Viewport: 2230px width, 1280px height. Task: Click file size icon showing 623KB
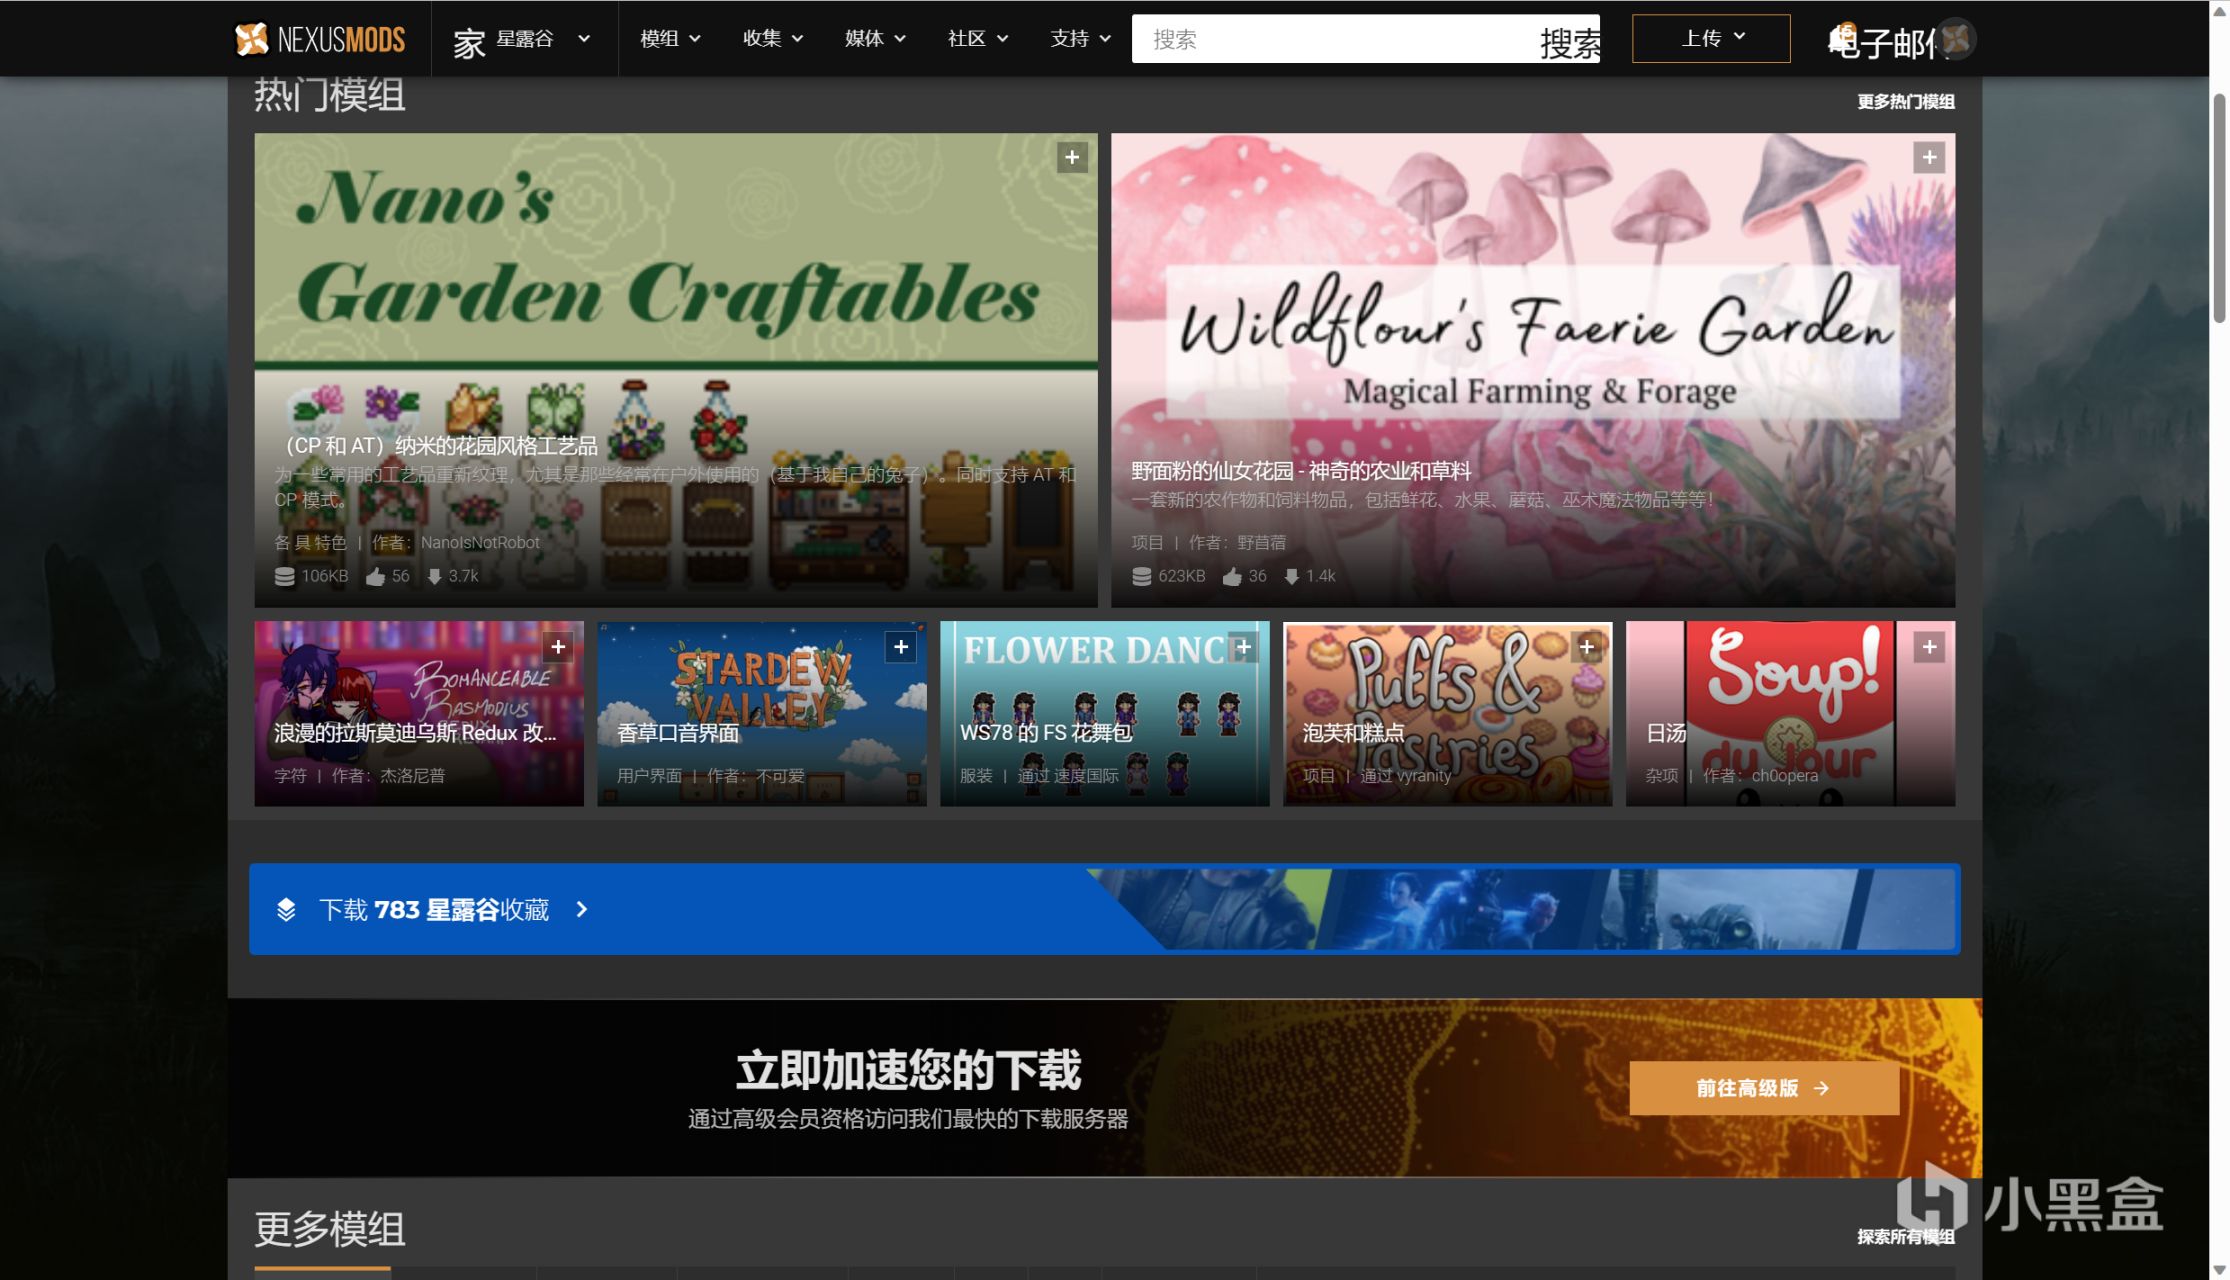click(1142, 576)
